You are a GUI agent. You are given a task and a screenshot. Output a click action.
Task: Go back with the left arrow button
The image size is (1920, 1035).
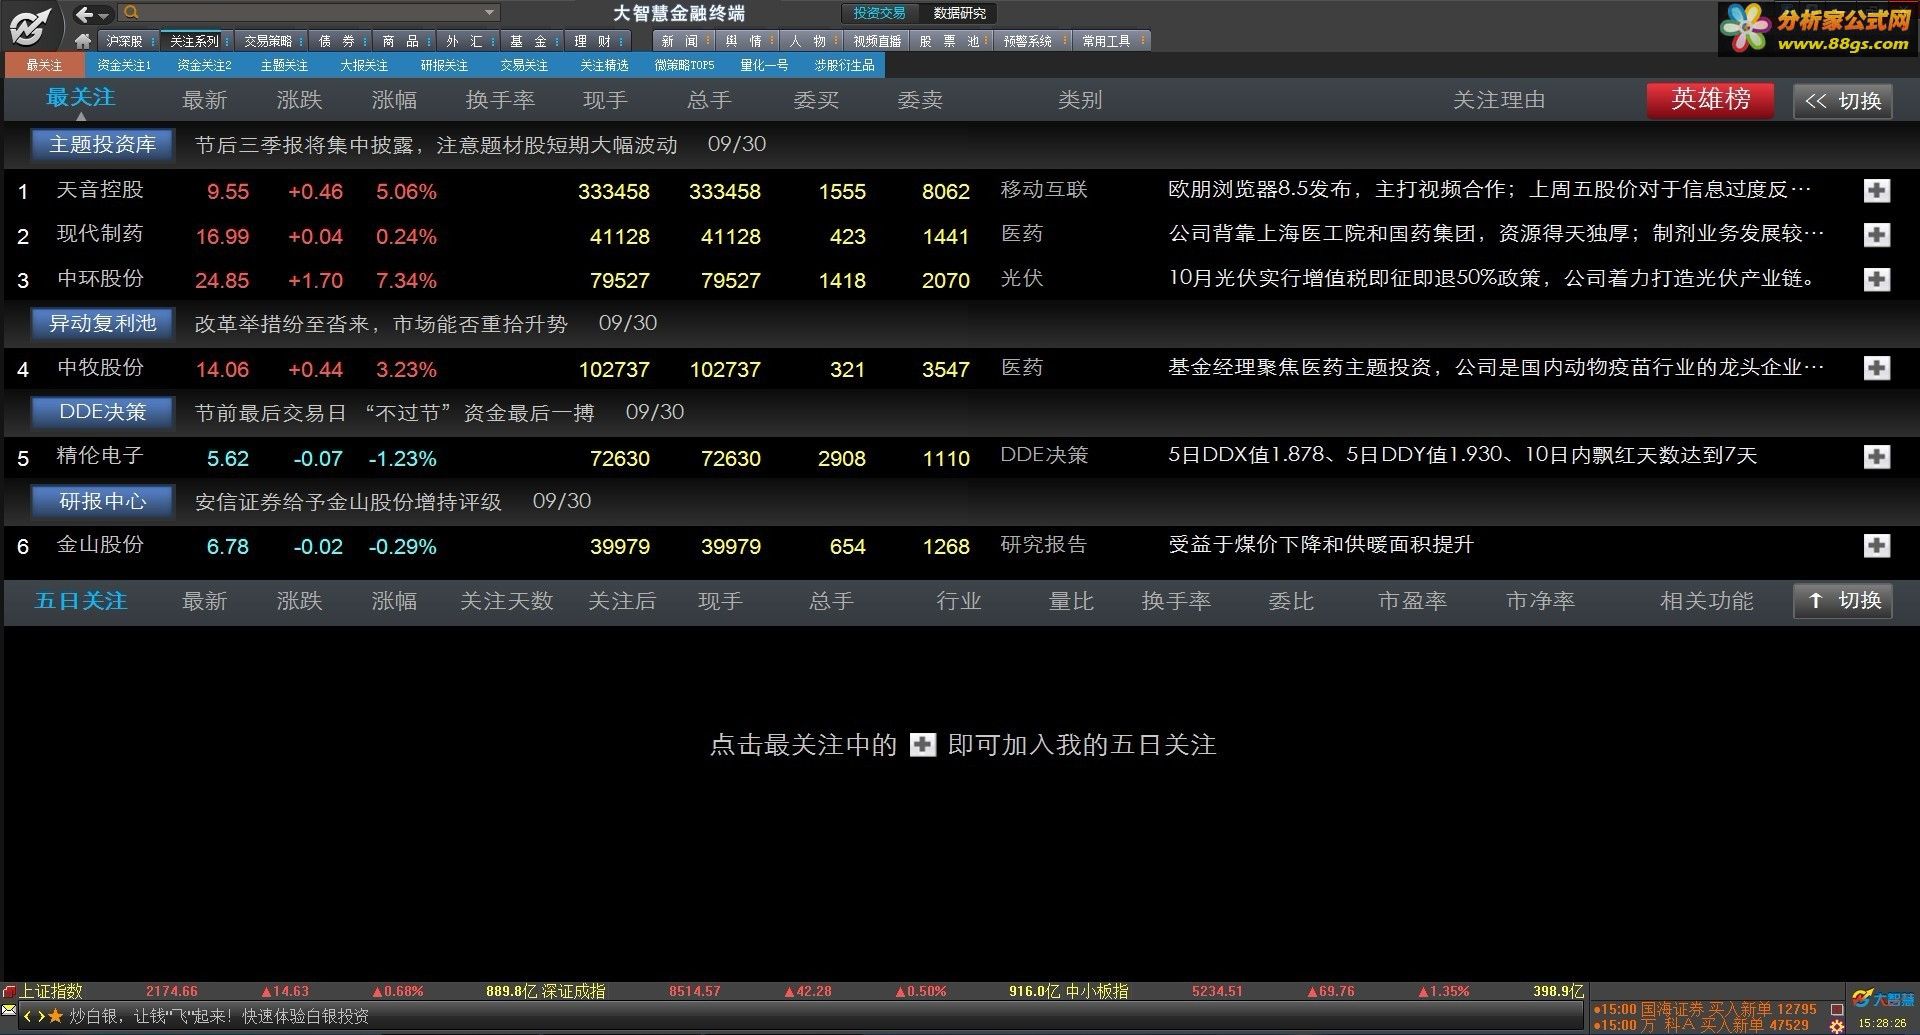84,13
